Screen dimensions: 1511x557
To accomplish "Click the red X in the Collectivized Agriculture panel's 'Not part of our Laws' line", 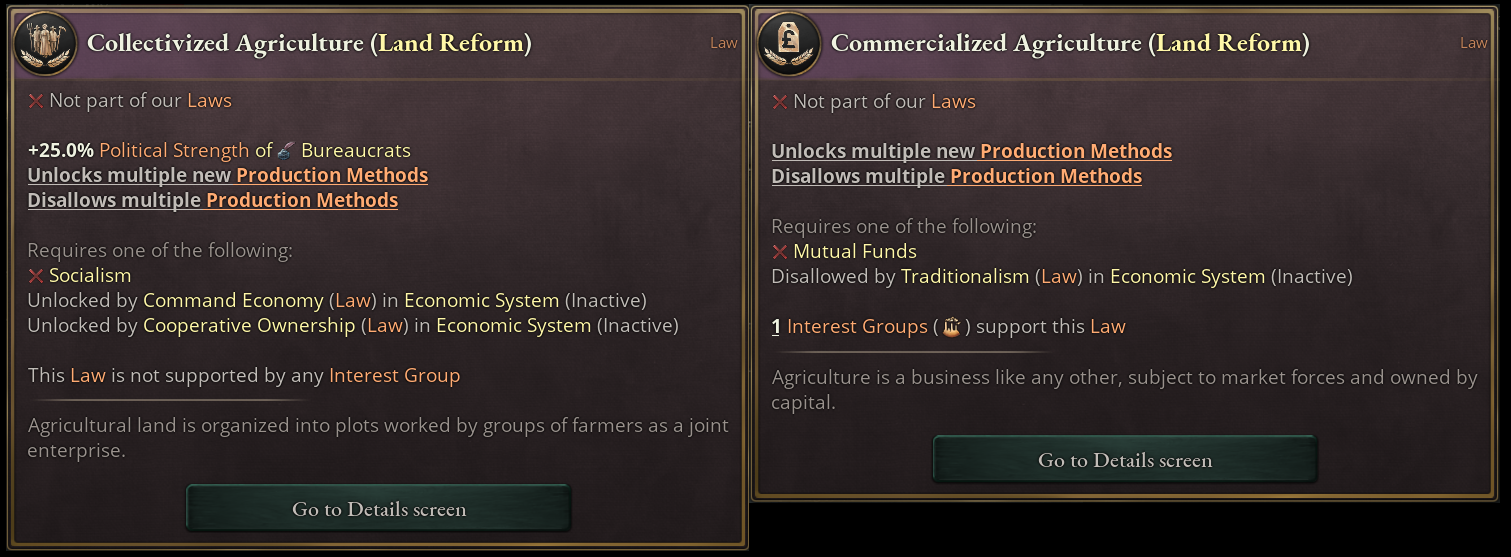I will tap(36, 101).
